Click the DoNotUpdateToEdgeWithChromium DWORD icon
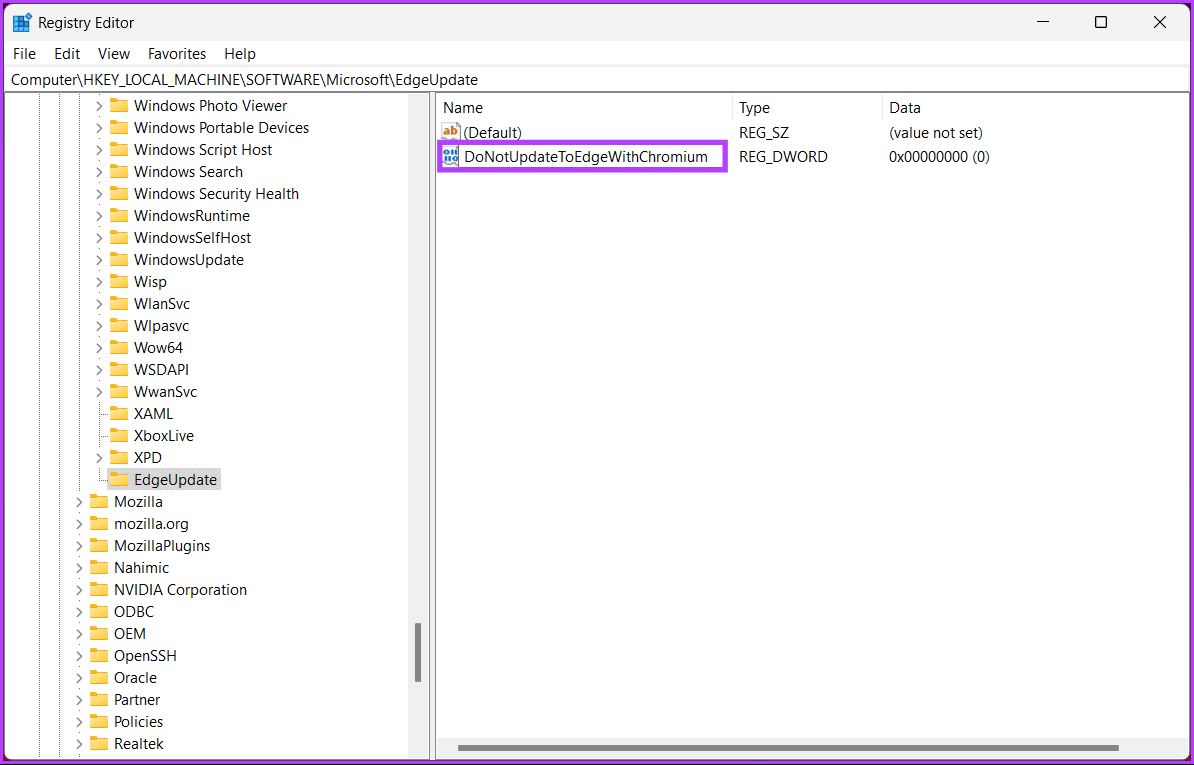 [x=451, y=157]
